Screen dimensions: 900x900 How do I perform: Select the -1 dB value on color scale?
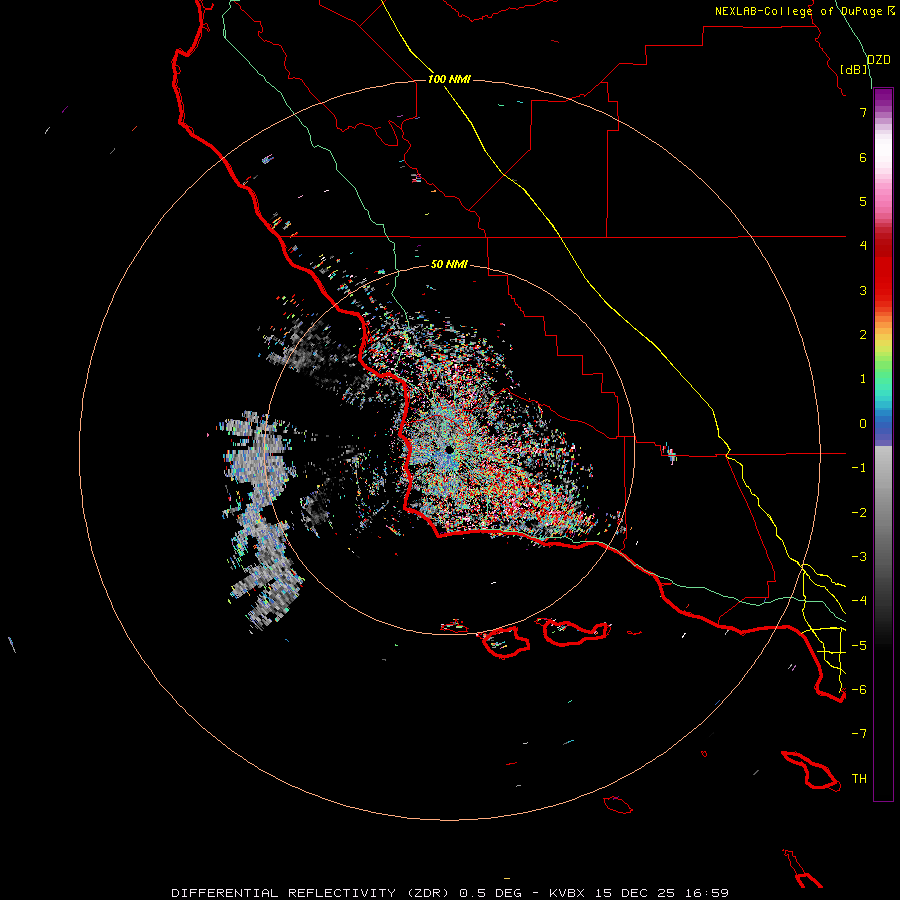[x=859, y=468]
